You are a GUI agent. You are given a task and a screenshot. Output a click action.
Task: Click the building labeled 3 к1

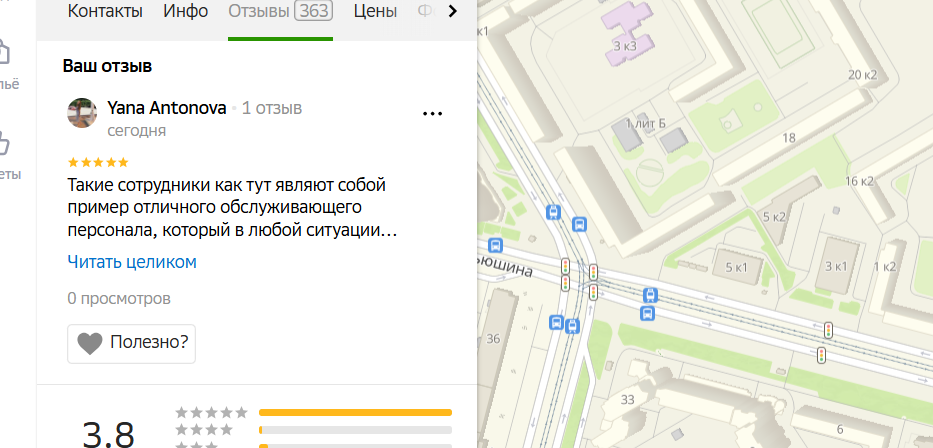[x=836, y=266]
